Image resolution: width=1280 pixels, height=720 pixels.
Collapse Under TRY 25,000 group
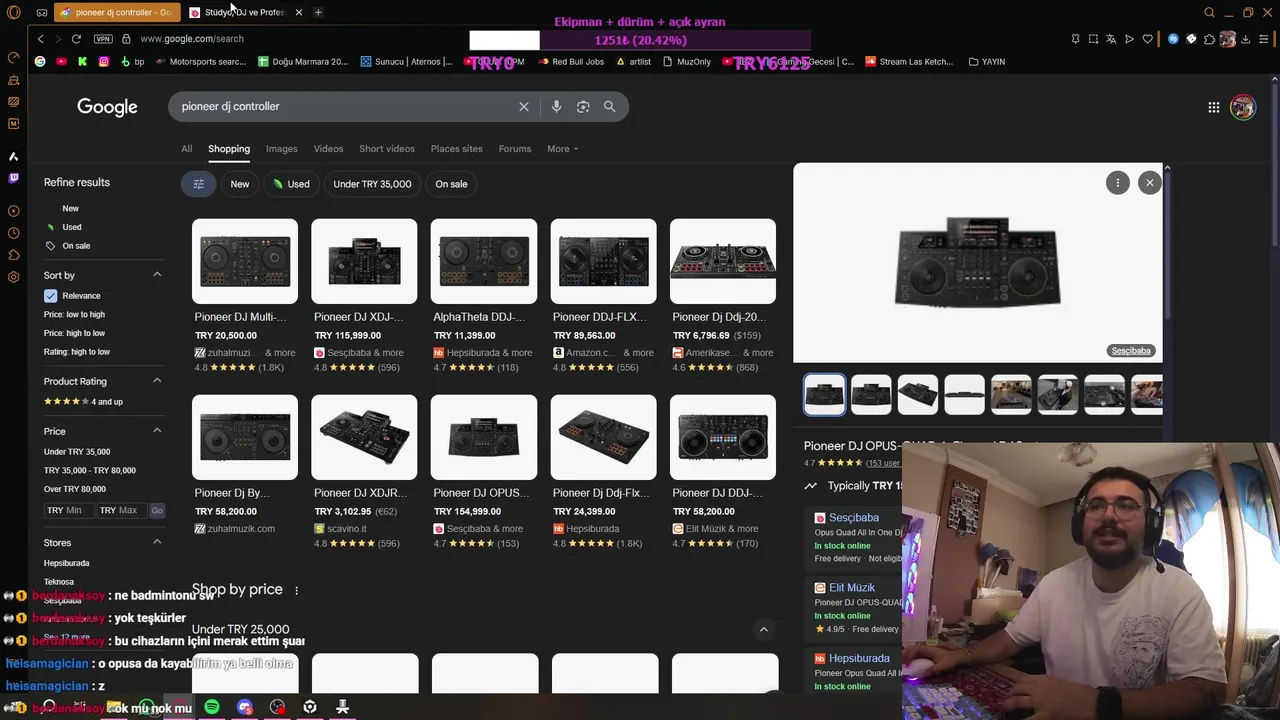[763, 630]
